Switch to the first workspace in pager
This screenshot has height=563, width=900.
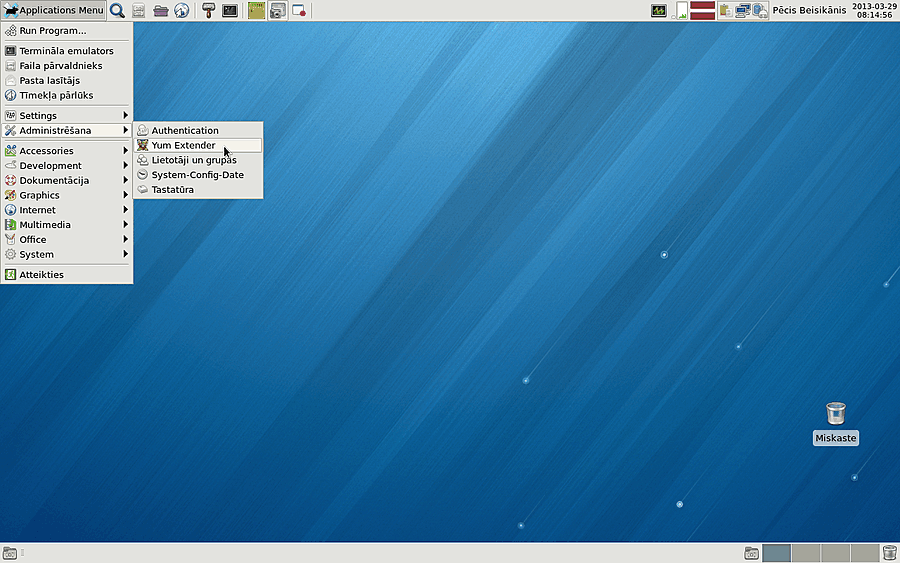pyautogui.click(x=777, y=553)
